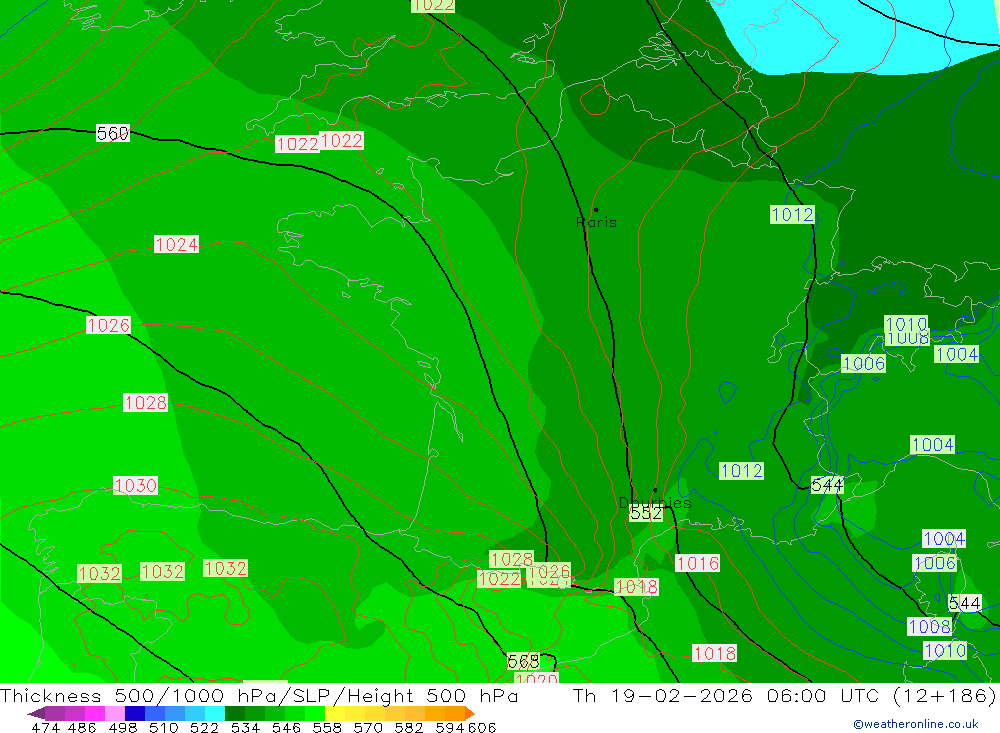Click the Dourbies location dot marker
This screenshot has width=1000, height=733.
click(x=655, y=491)
